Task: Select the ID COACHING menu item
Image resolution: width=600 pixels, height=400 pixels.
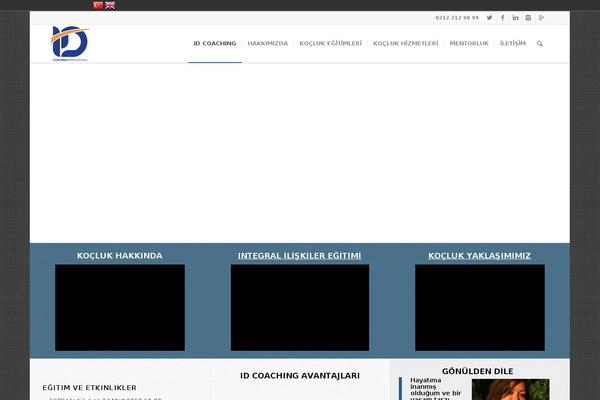Action: [214, 44]
